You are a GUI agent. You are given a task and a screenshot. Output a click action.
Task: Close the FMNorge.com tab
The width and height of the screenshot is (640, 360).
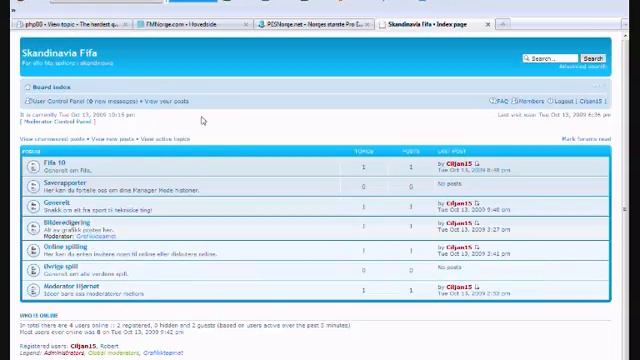(x=246, y=24)
